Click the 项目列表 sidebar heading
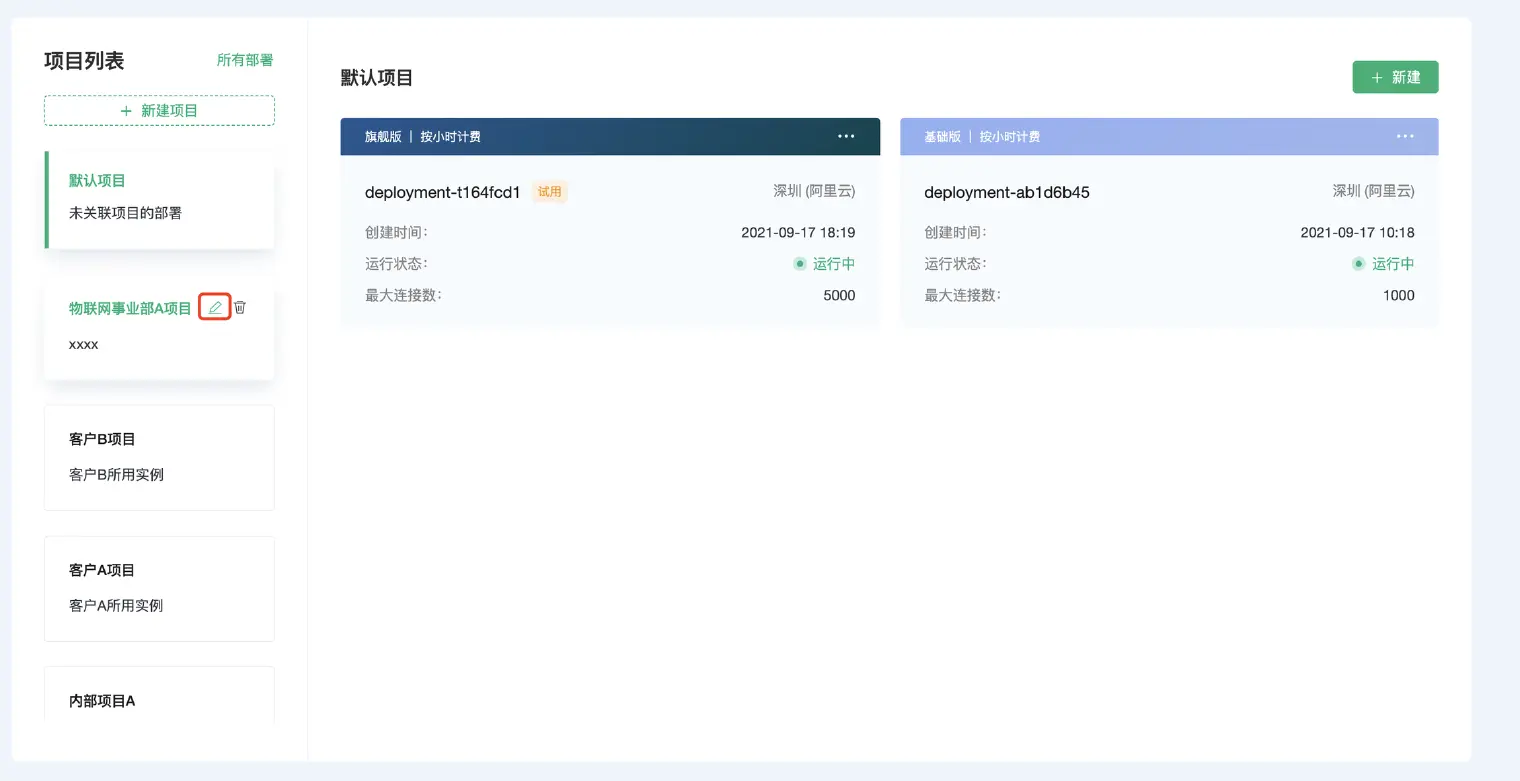This screenshot has height=781, width=1520. coord(84,61)
